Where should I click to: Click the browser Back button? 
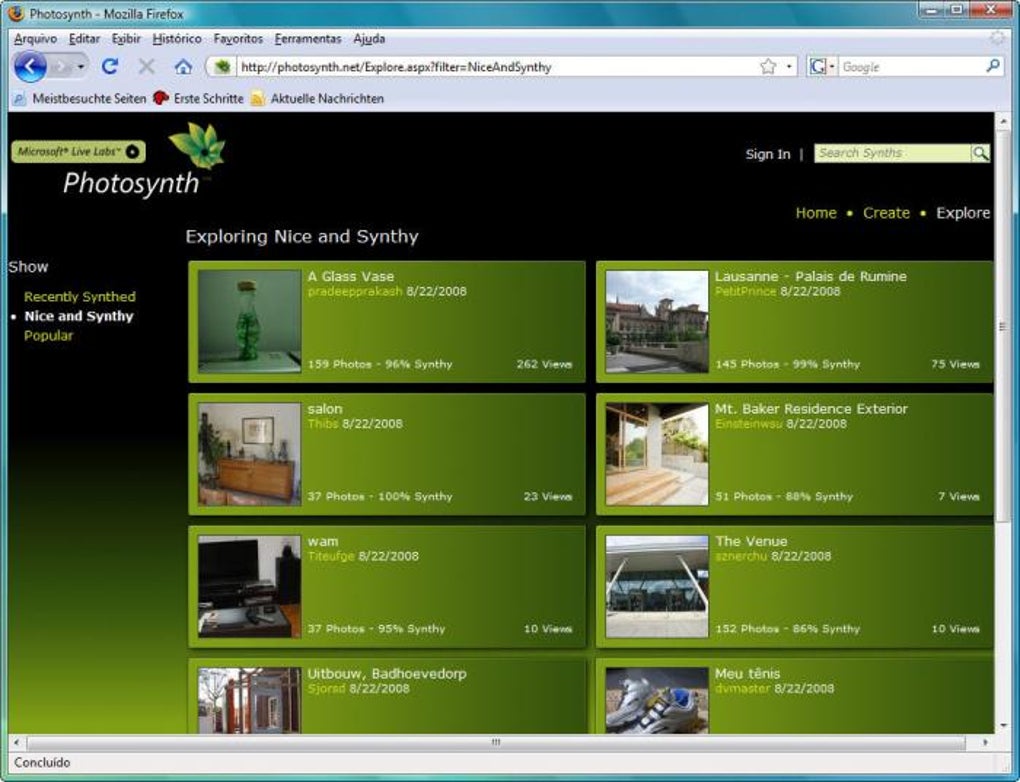[30, 66]
